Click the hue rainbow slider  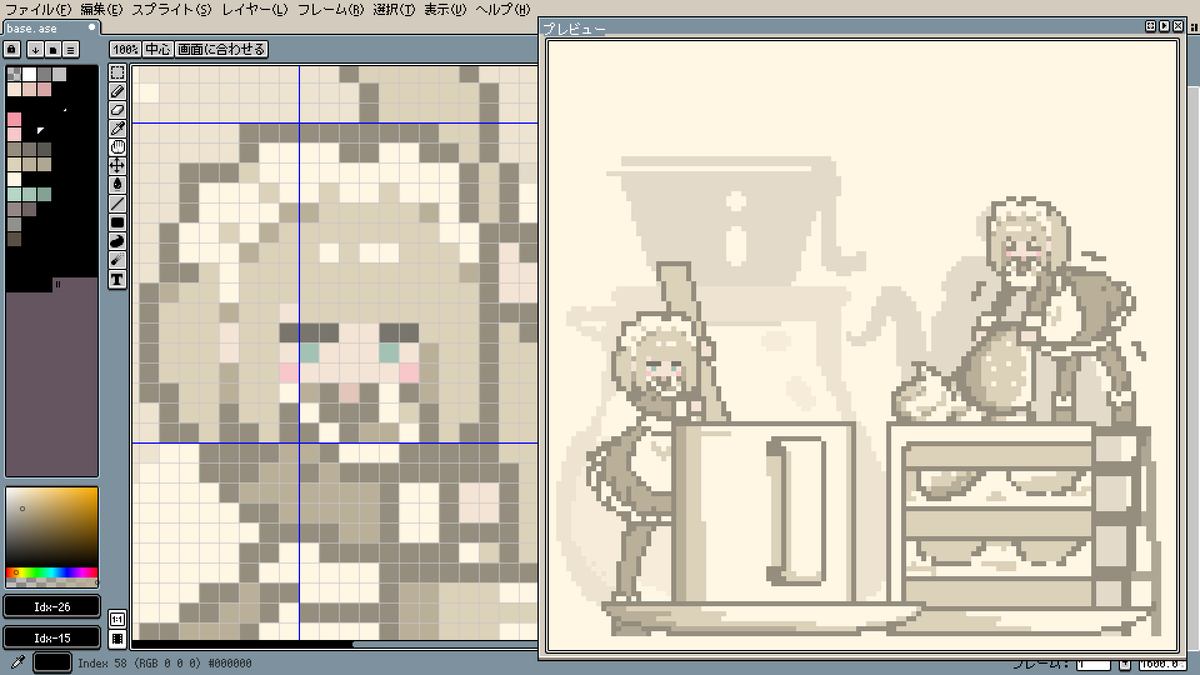[52, 572]
